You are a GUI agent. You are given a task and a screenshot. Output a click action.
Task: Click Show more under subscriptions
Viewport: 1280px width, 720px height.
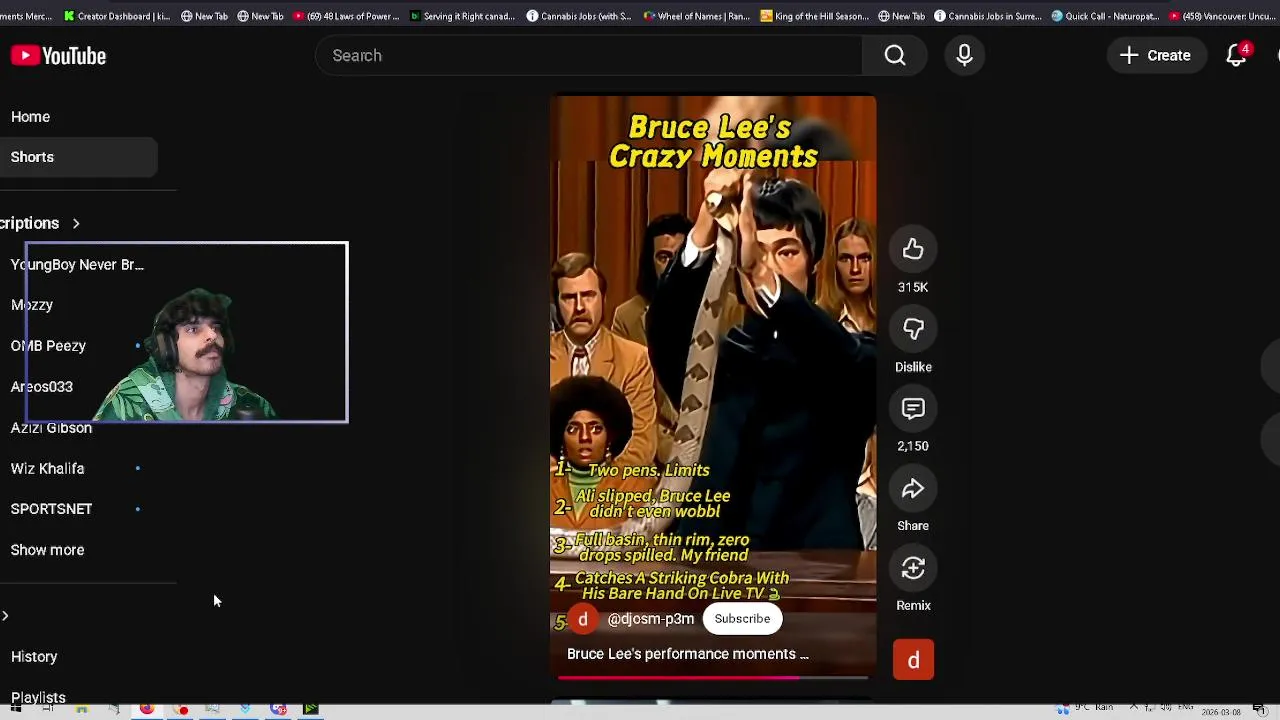[x=47, y=550]
